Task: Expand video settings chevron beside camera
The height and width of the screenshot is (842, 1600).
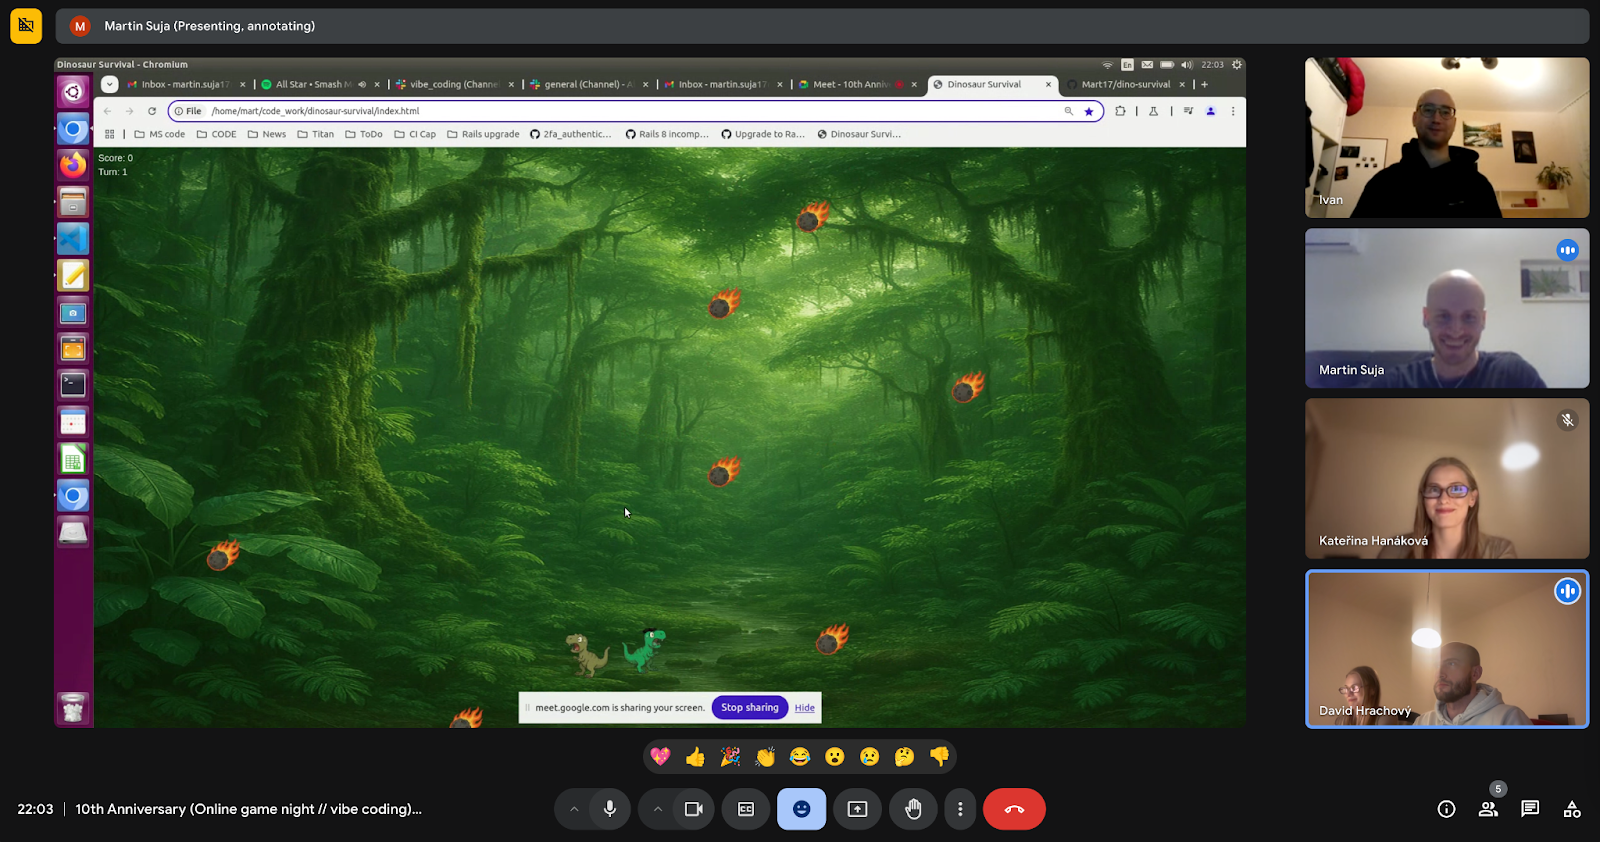Action: (657, 809)
